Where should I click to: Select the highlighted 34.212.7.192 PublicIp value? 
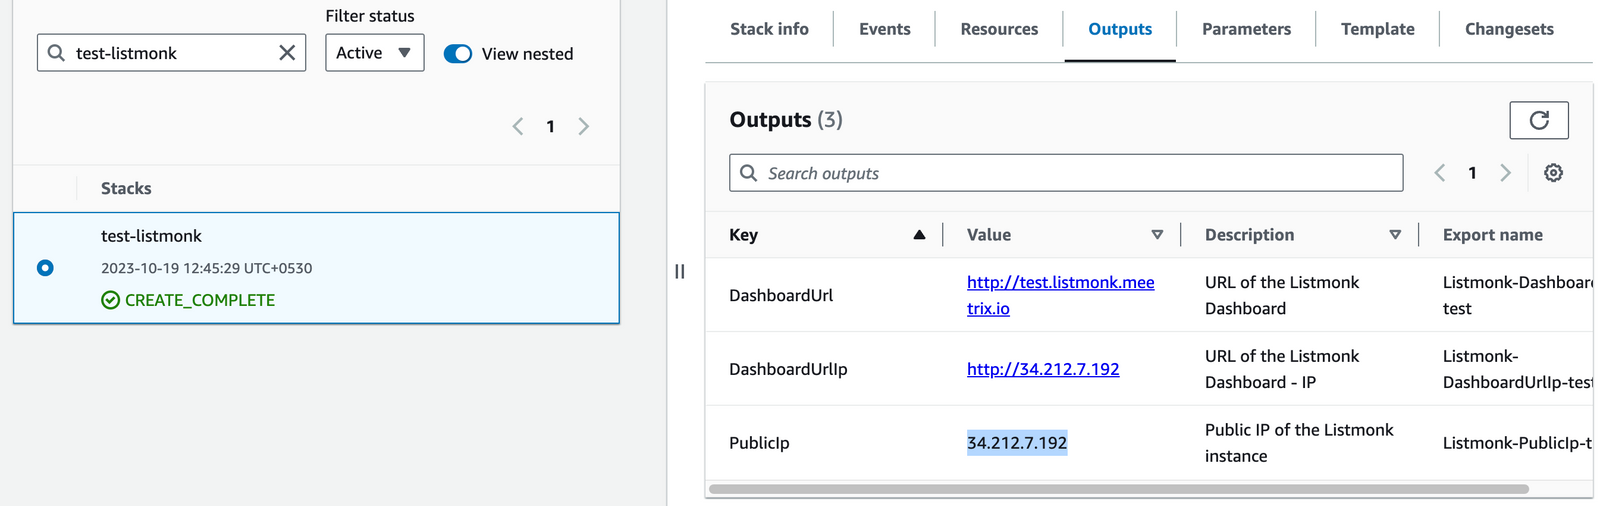[x=1017, y=443]
